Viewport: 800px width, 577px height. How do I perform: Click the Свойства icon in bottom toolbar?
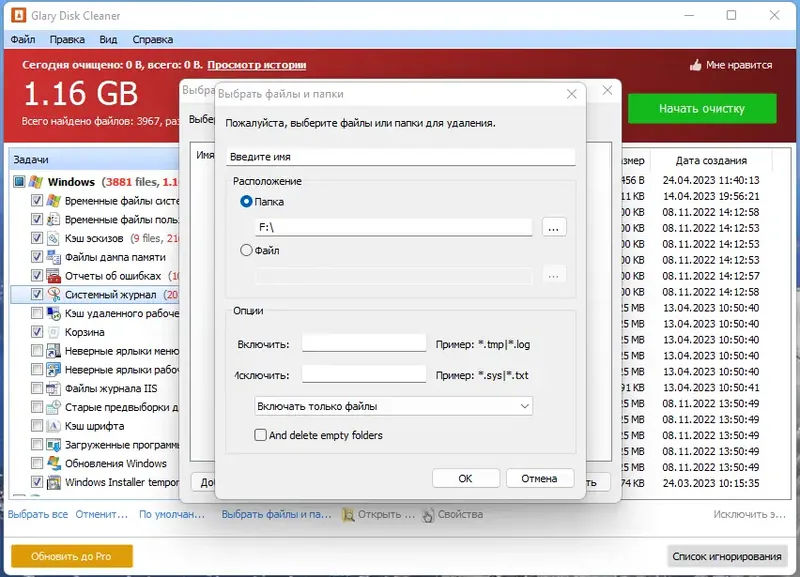pos(428,515)
